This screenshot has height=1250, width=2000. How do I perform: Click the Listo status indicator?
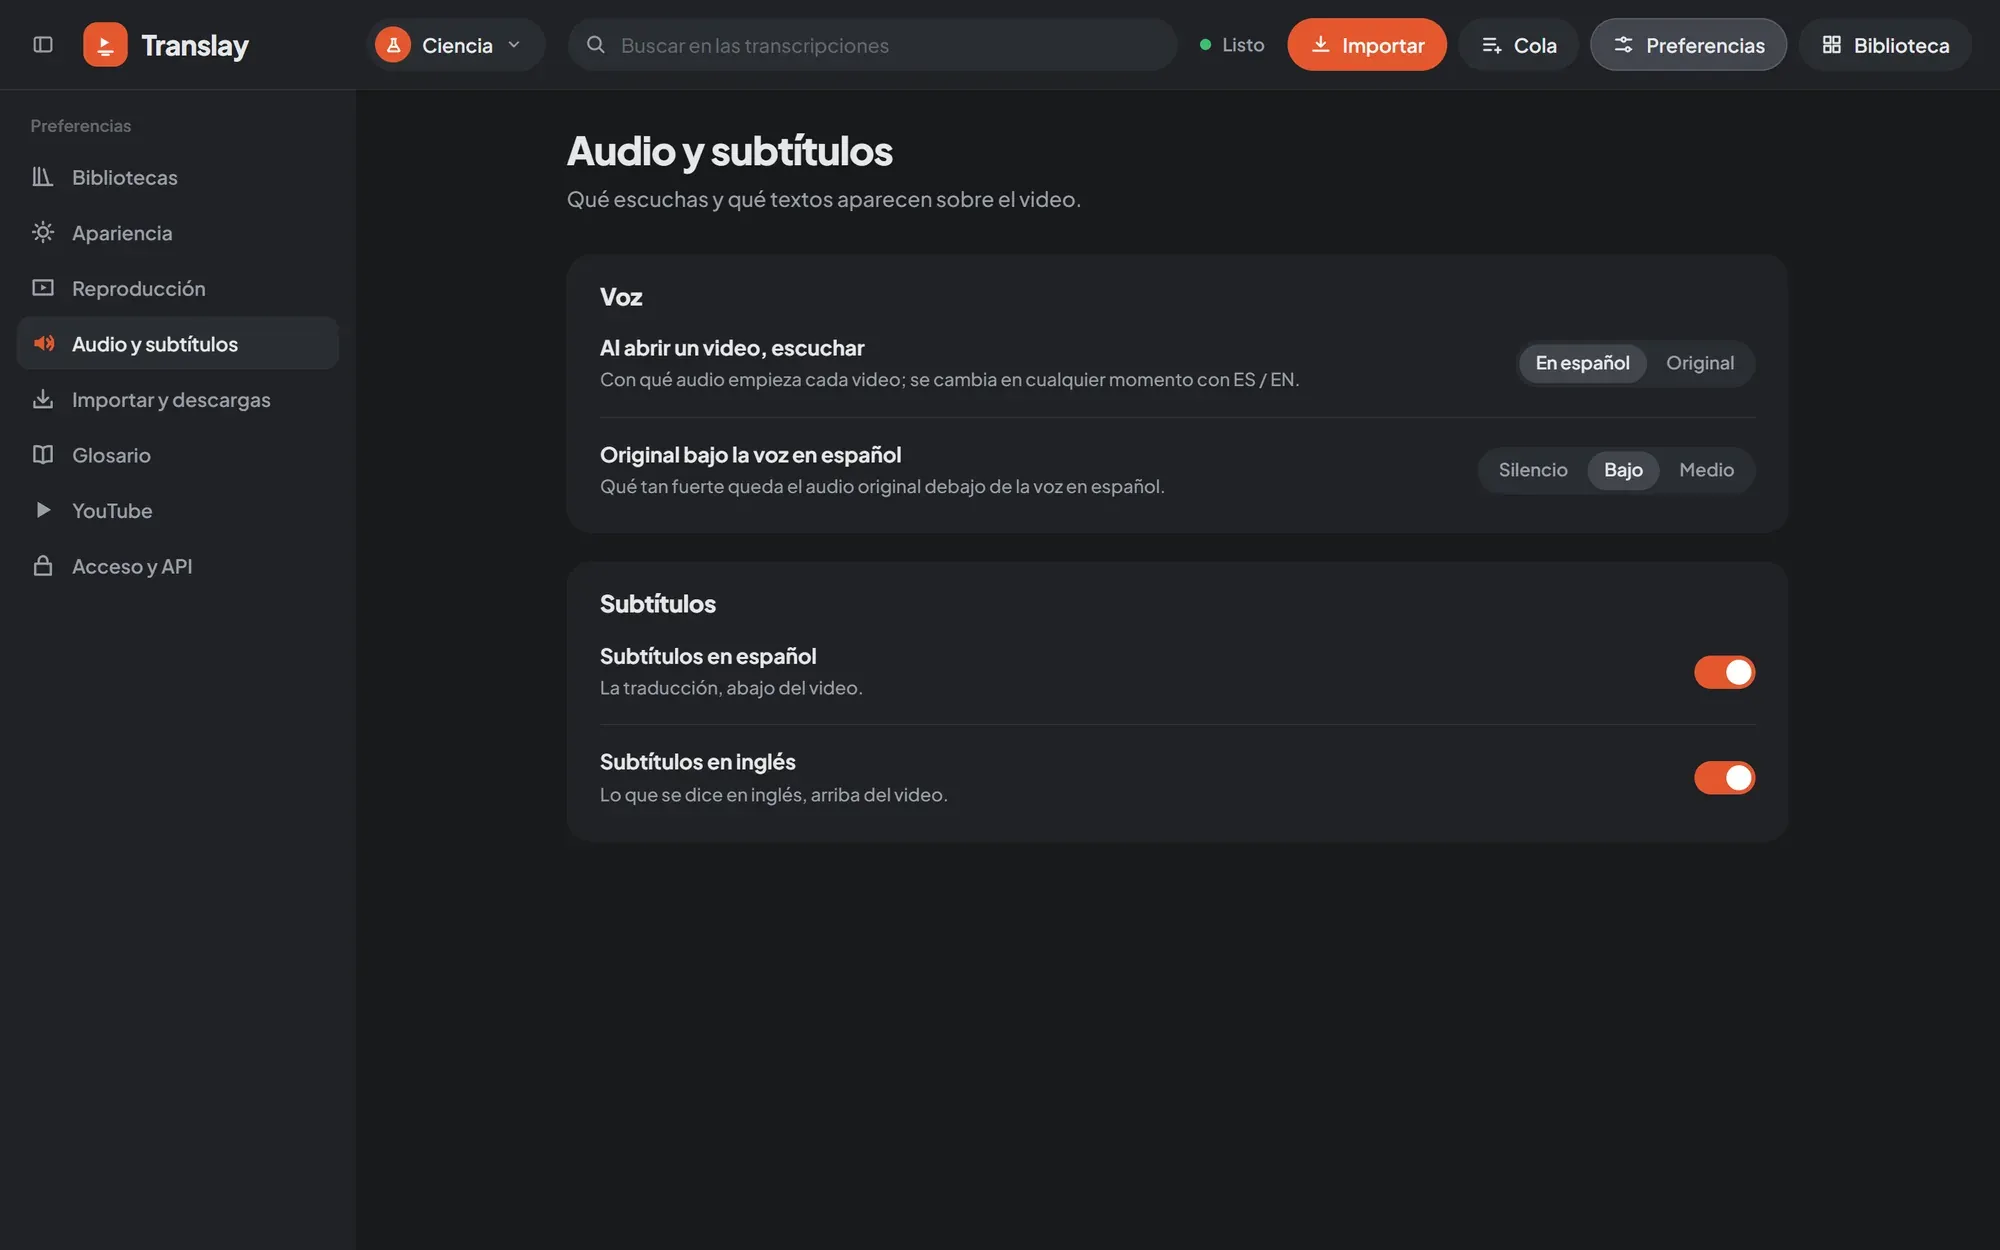[1232, 45]
